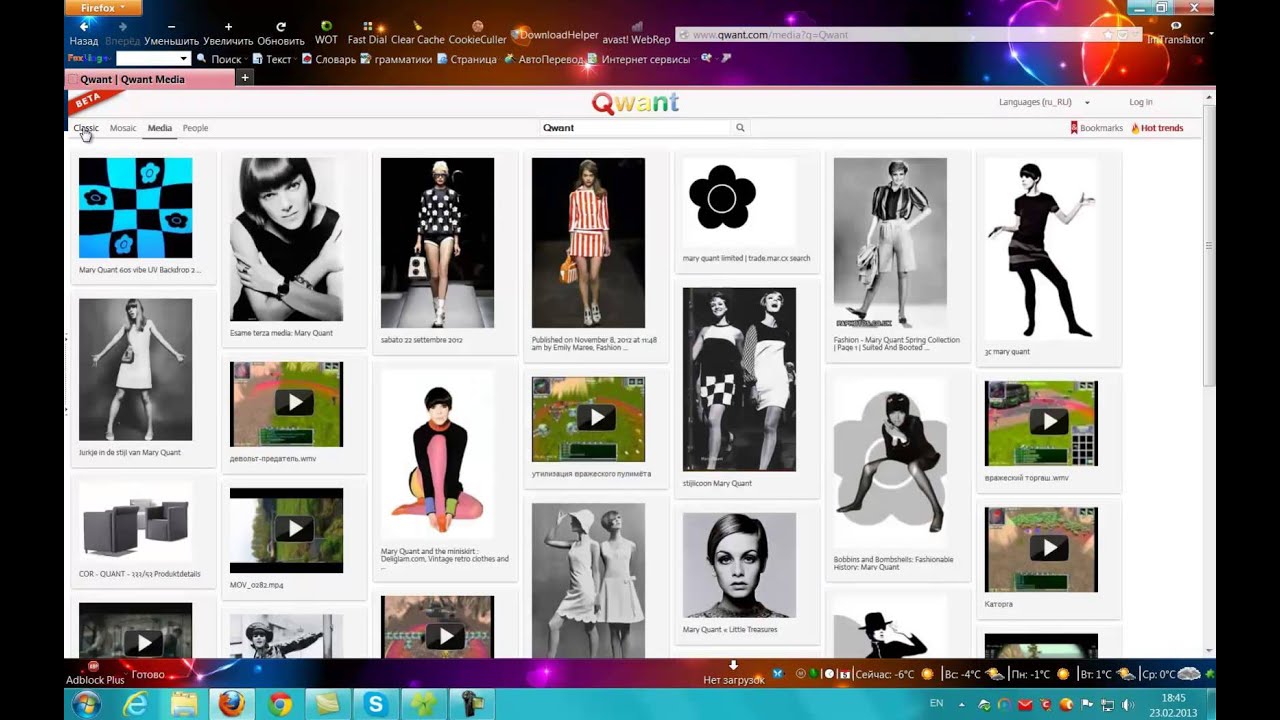Image resolution: width=1280 pixels, height=720 pixels.
Task: Switch to the Classic tab
Action: click(86, 128)
